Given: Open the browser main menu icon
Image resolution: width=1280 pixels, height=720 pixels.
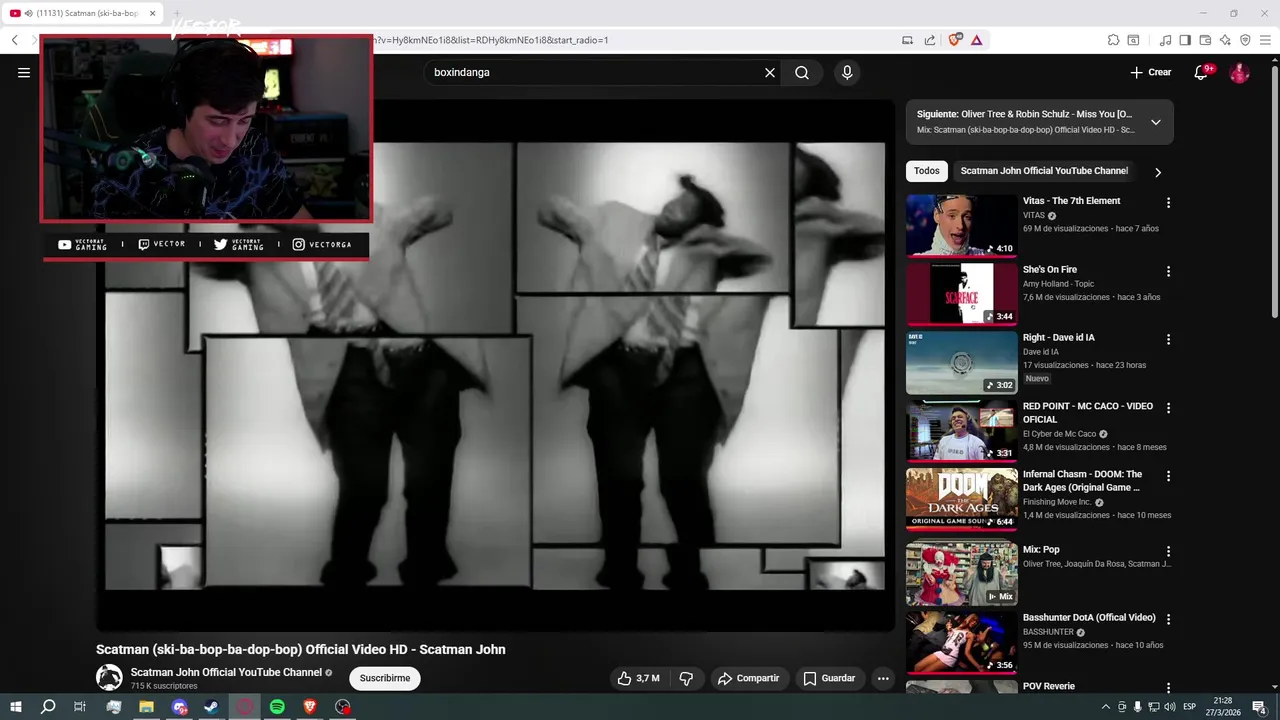Looking at the screenshot, I should coord(1265,40).
